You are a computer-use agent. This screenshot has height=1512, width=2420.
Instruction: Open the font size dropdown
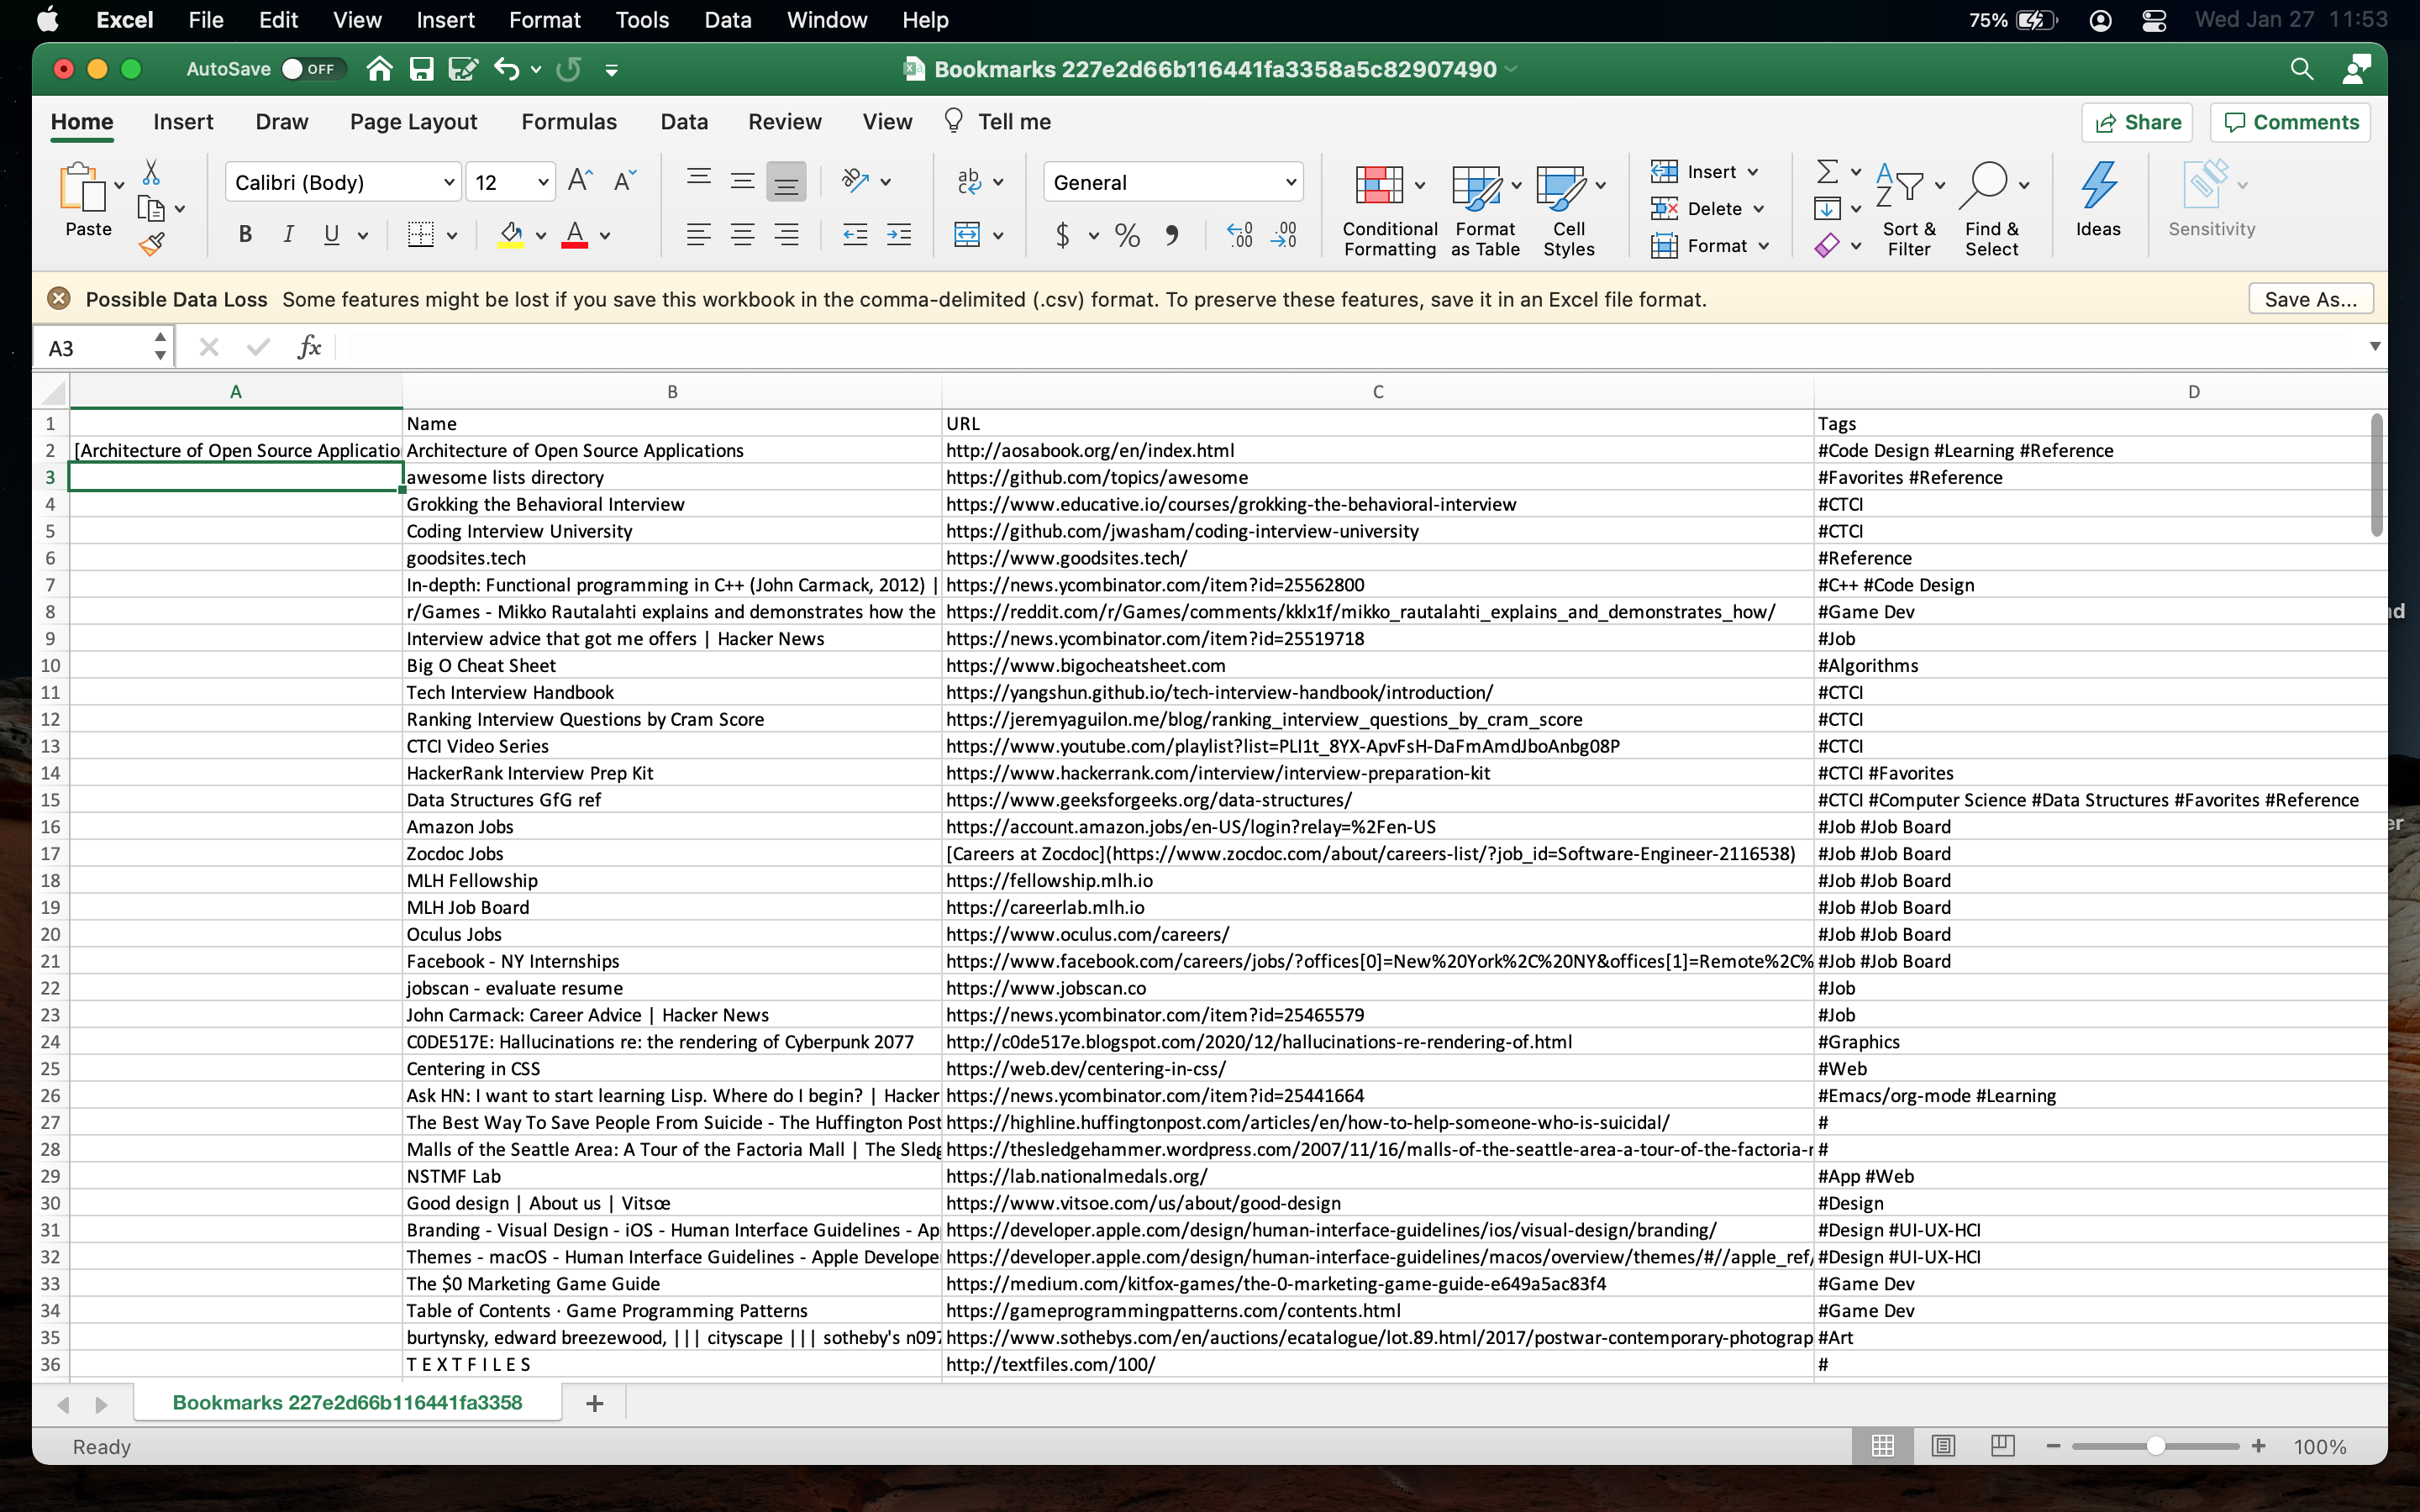coord(543,182)
